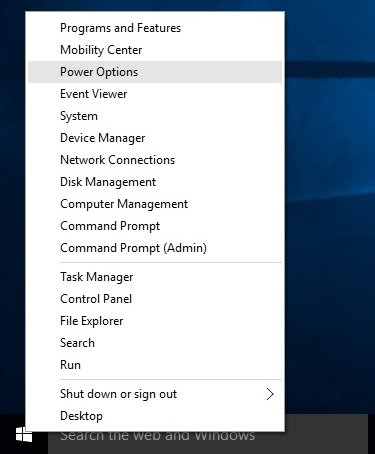
Task: Select Power Options menu entry
Action: [155, 72]
